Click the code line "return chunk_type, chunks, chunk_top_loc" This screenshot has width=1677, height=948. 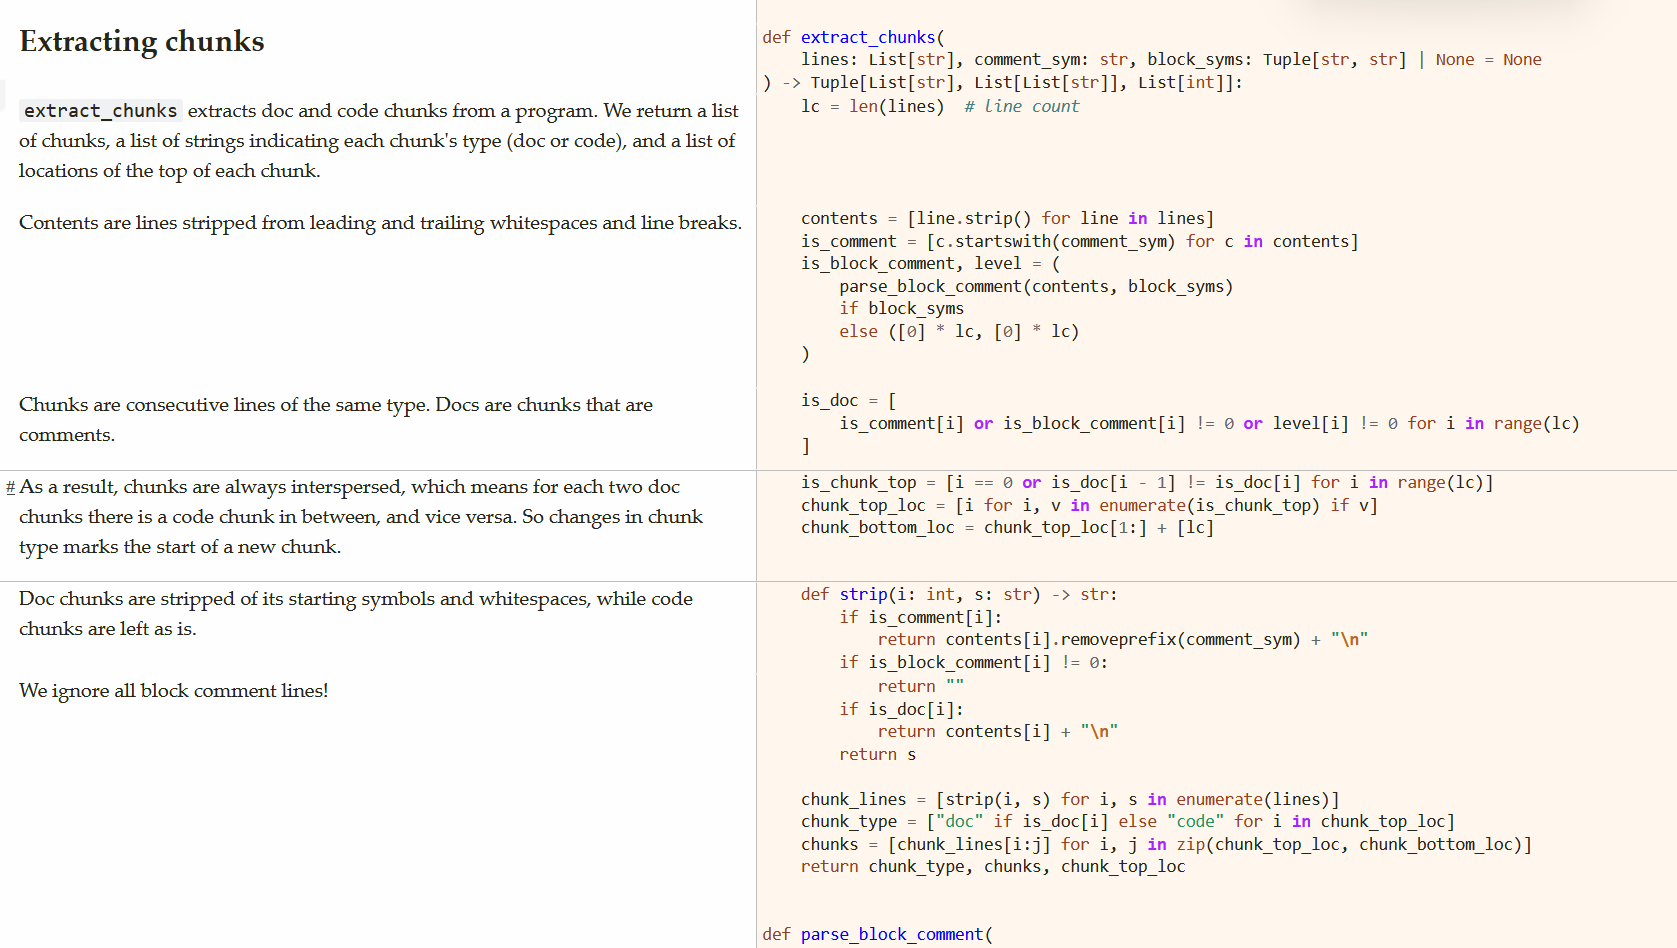pyautogui.click(x=993, y=867)
